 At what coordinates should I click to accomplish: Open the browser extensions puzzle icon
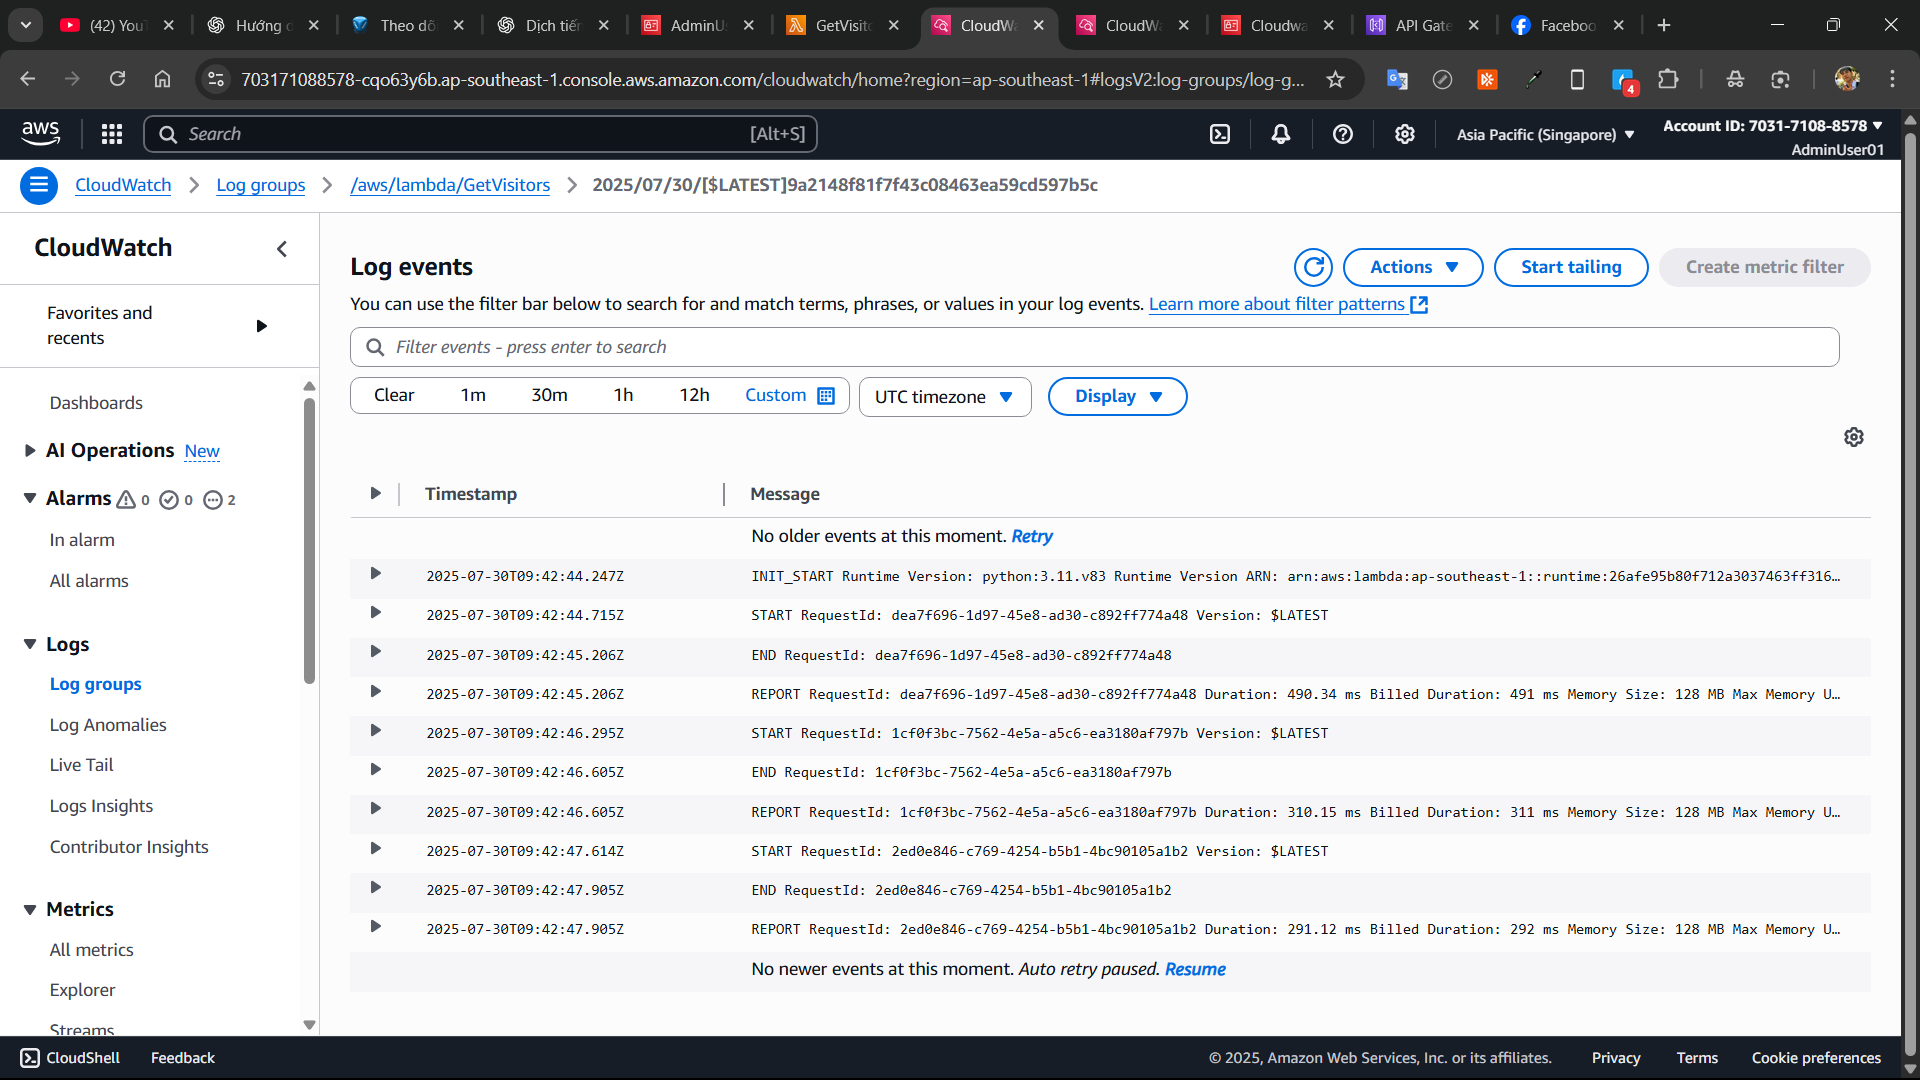click(x=1668, y=79)
